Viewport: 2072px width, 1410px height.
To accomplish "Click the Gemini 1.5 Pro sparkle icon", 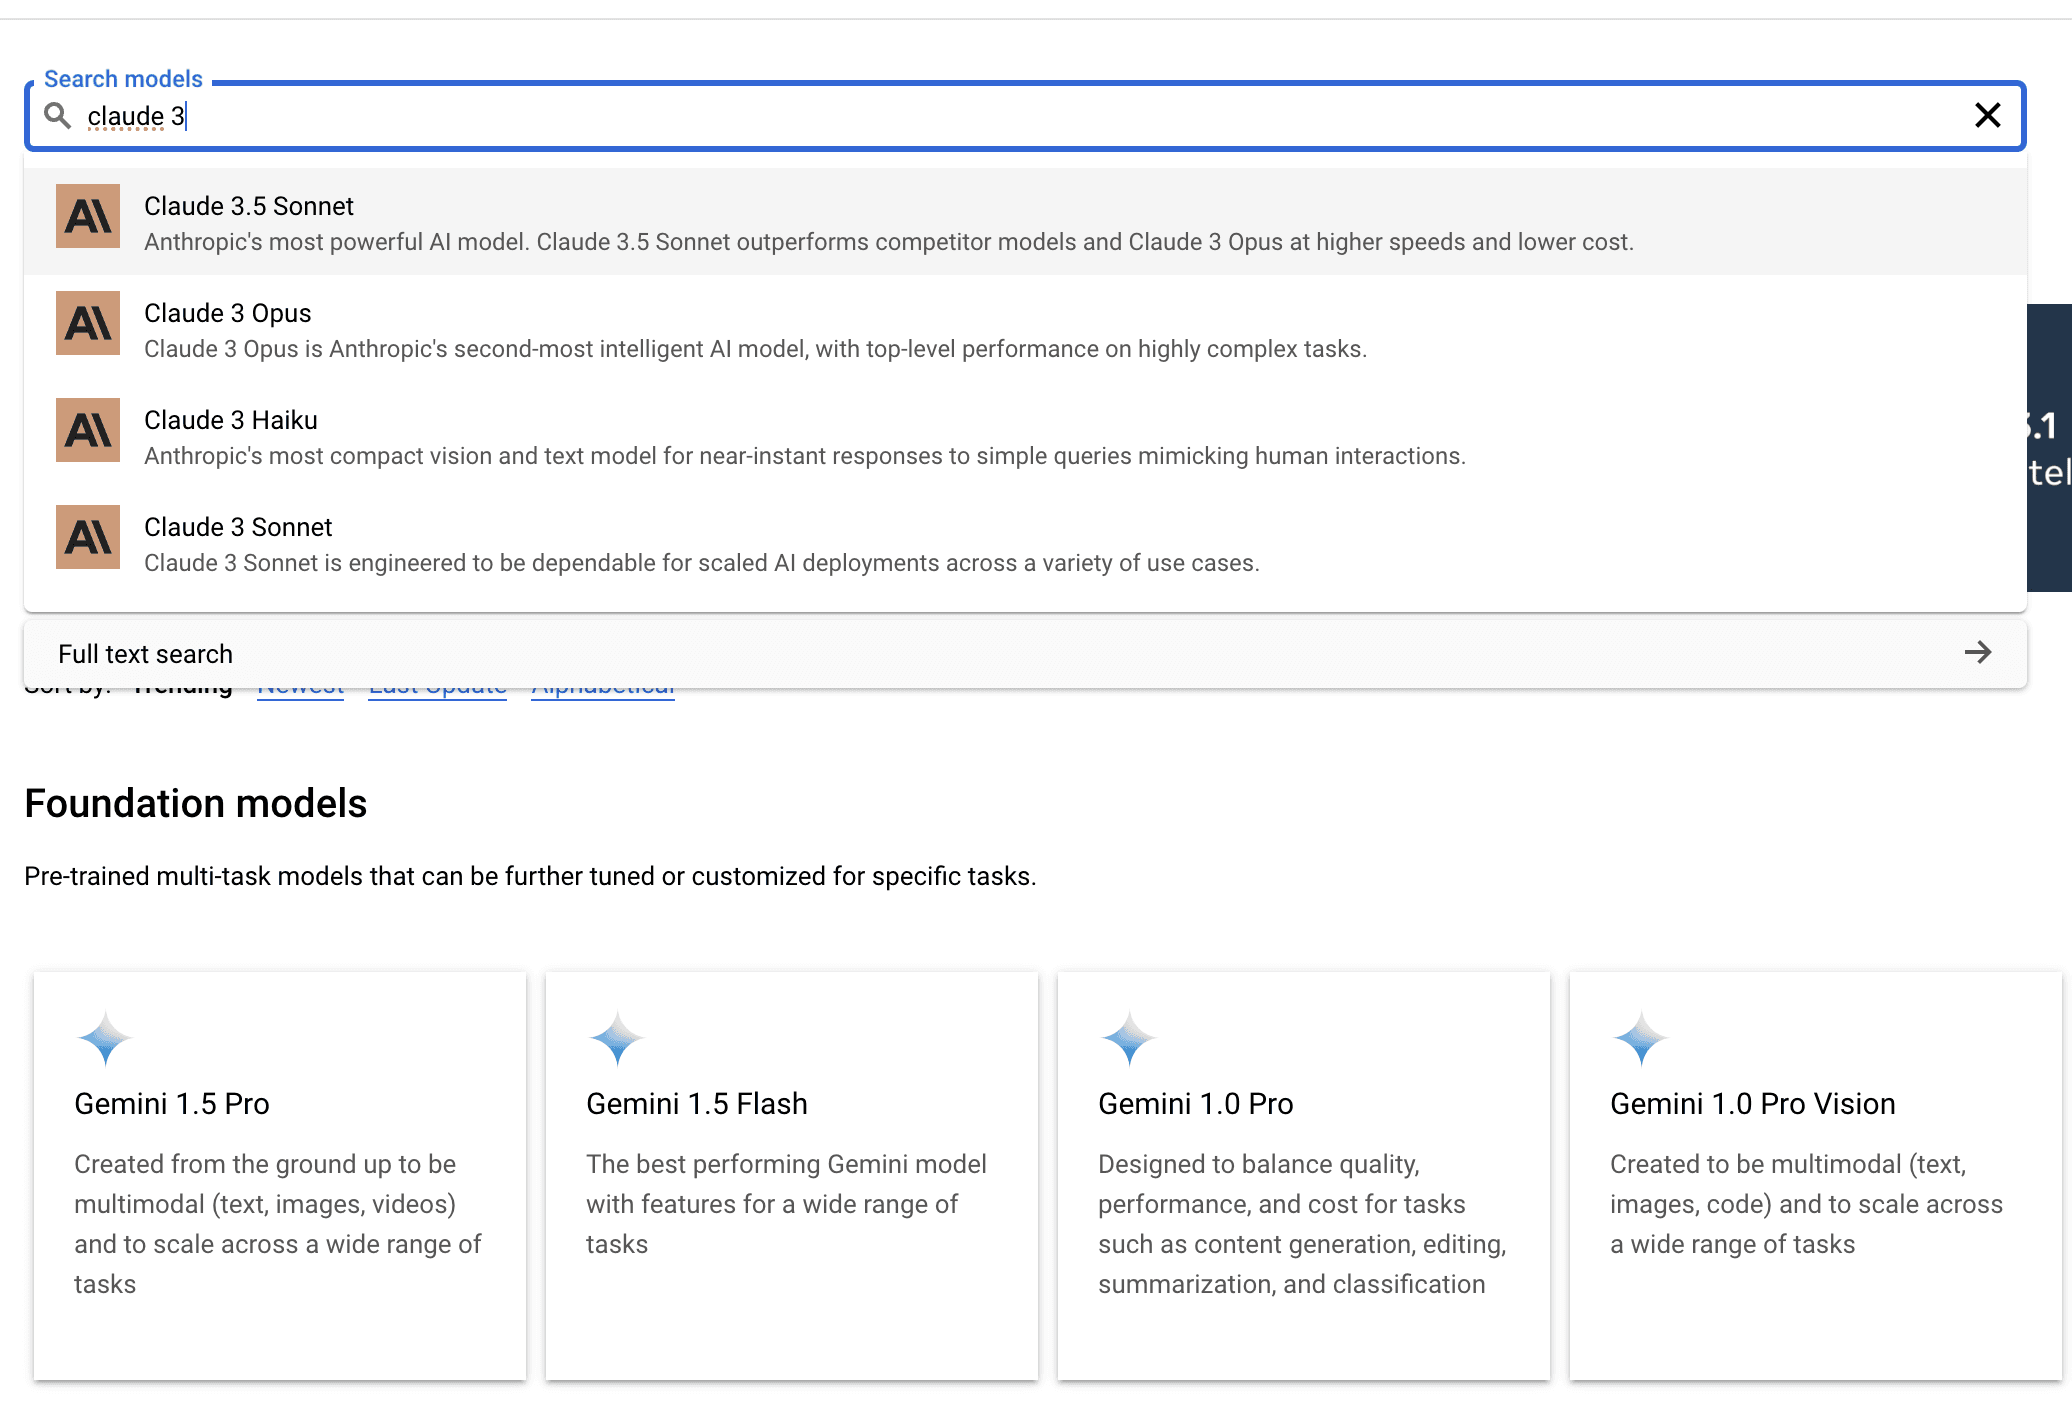I will (x=105, y=1038).
